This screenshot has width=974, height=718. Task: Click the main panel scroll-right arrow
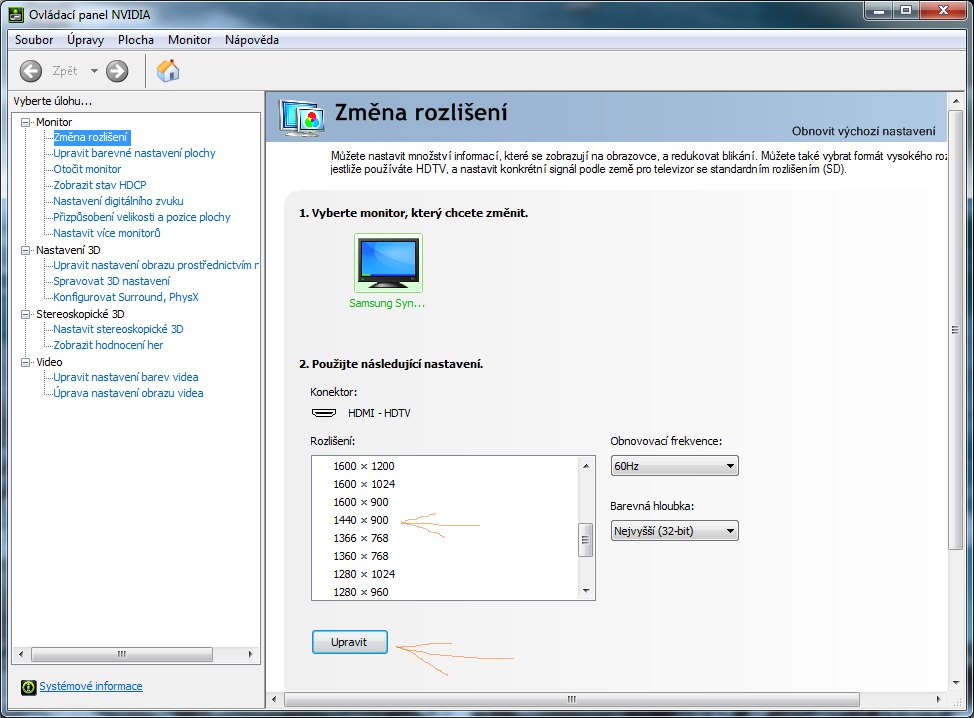(x=939, y=699)
